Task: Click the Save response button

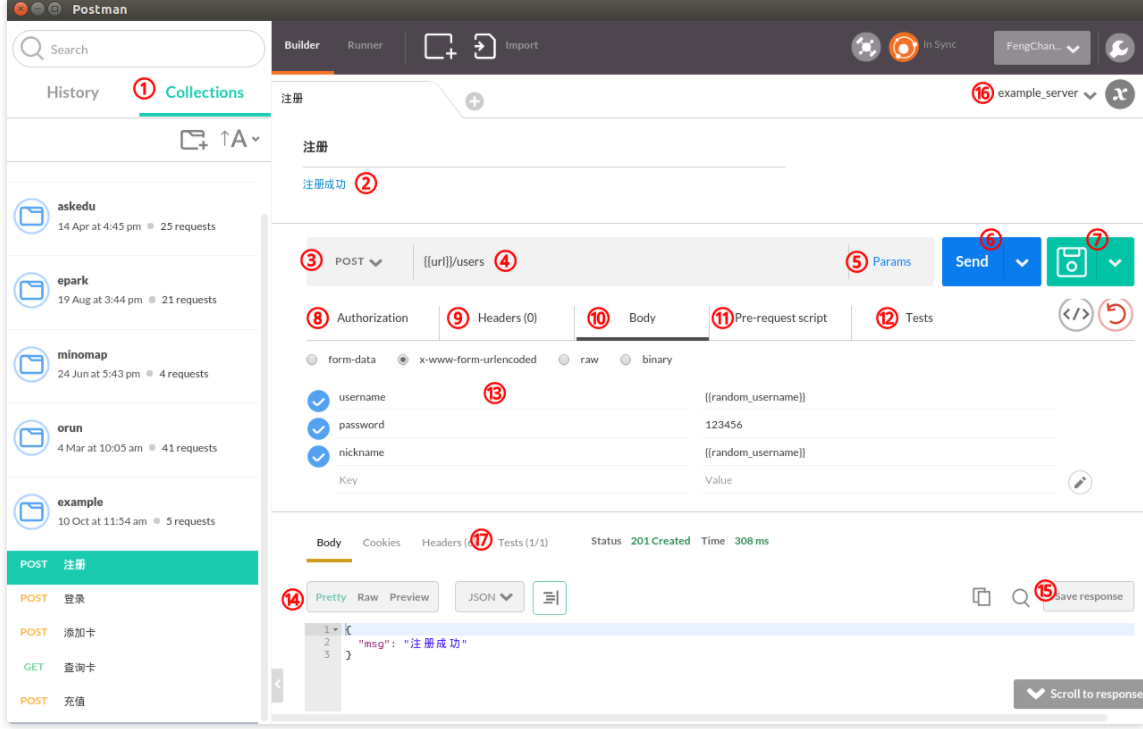Action: 1088,596
